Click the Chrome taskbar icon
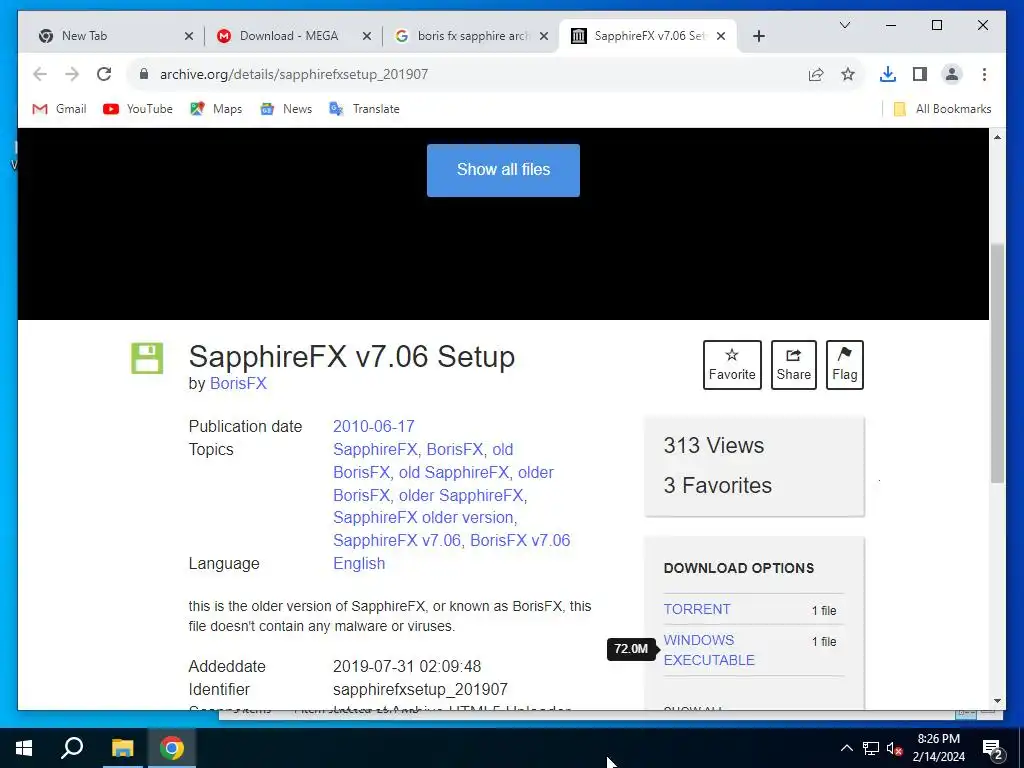Image resolution: width=1024 pixels, height=768 pixels. 172,748
